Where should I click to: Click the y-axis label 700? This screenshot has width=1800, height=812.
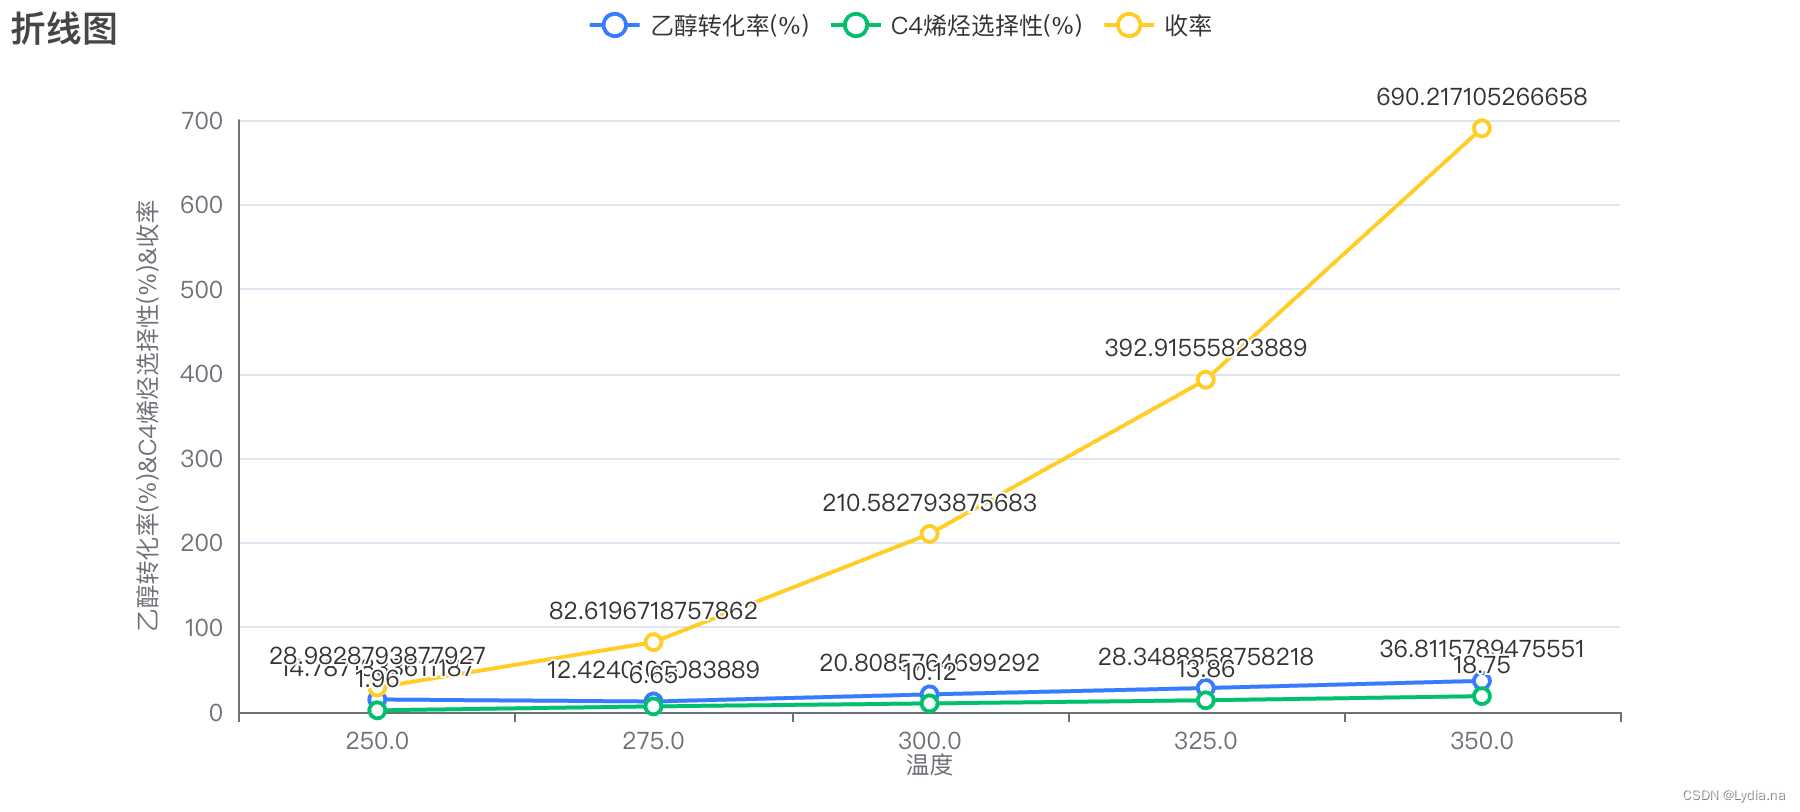point(202,121)
